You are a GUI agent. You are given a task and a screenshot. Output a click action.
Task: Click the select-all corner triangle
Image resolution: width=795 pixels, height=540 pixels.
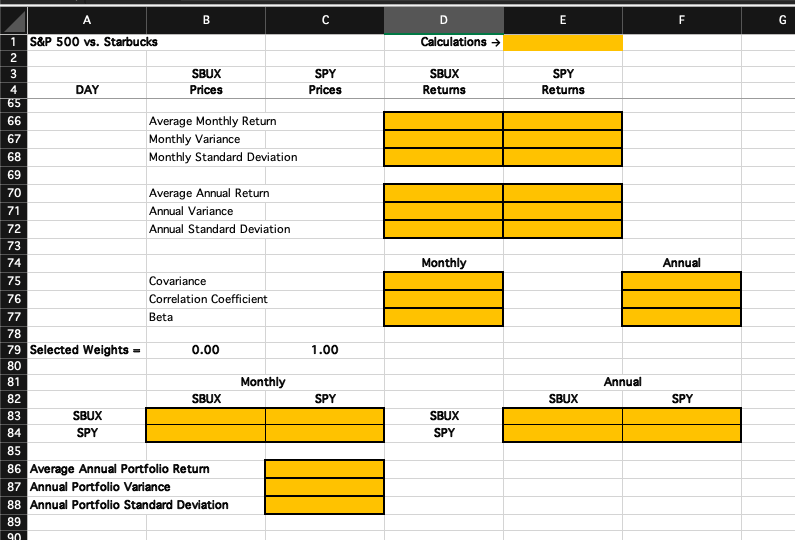(x=14, y=20)
